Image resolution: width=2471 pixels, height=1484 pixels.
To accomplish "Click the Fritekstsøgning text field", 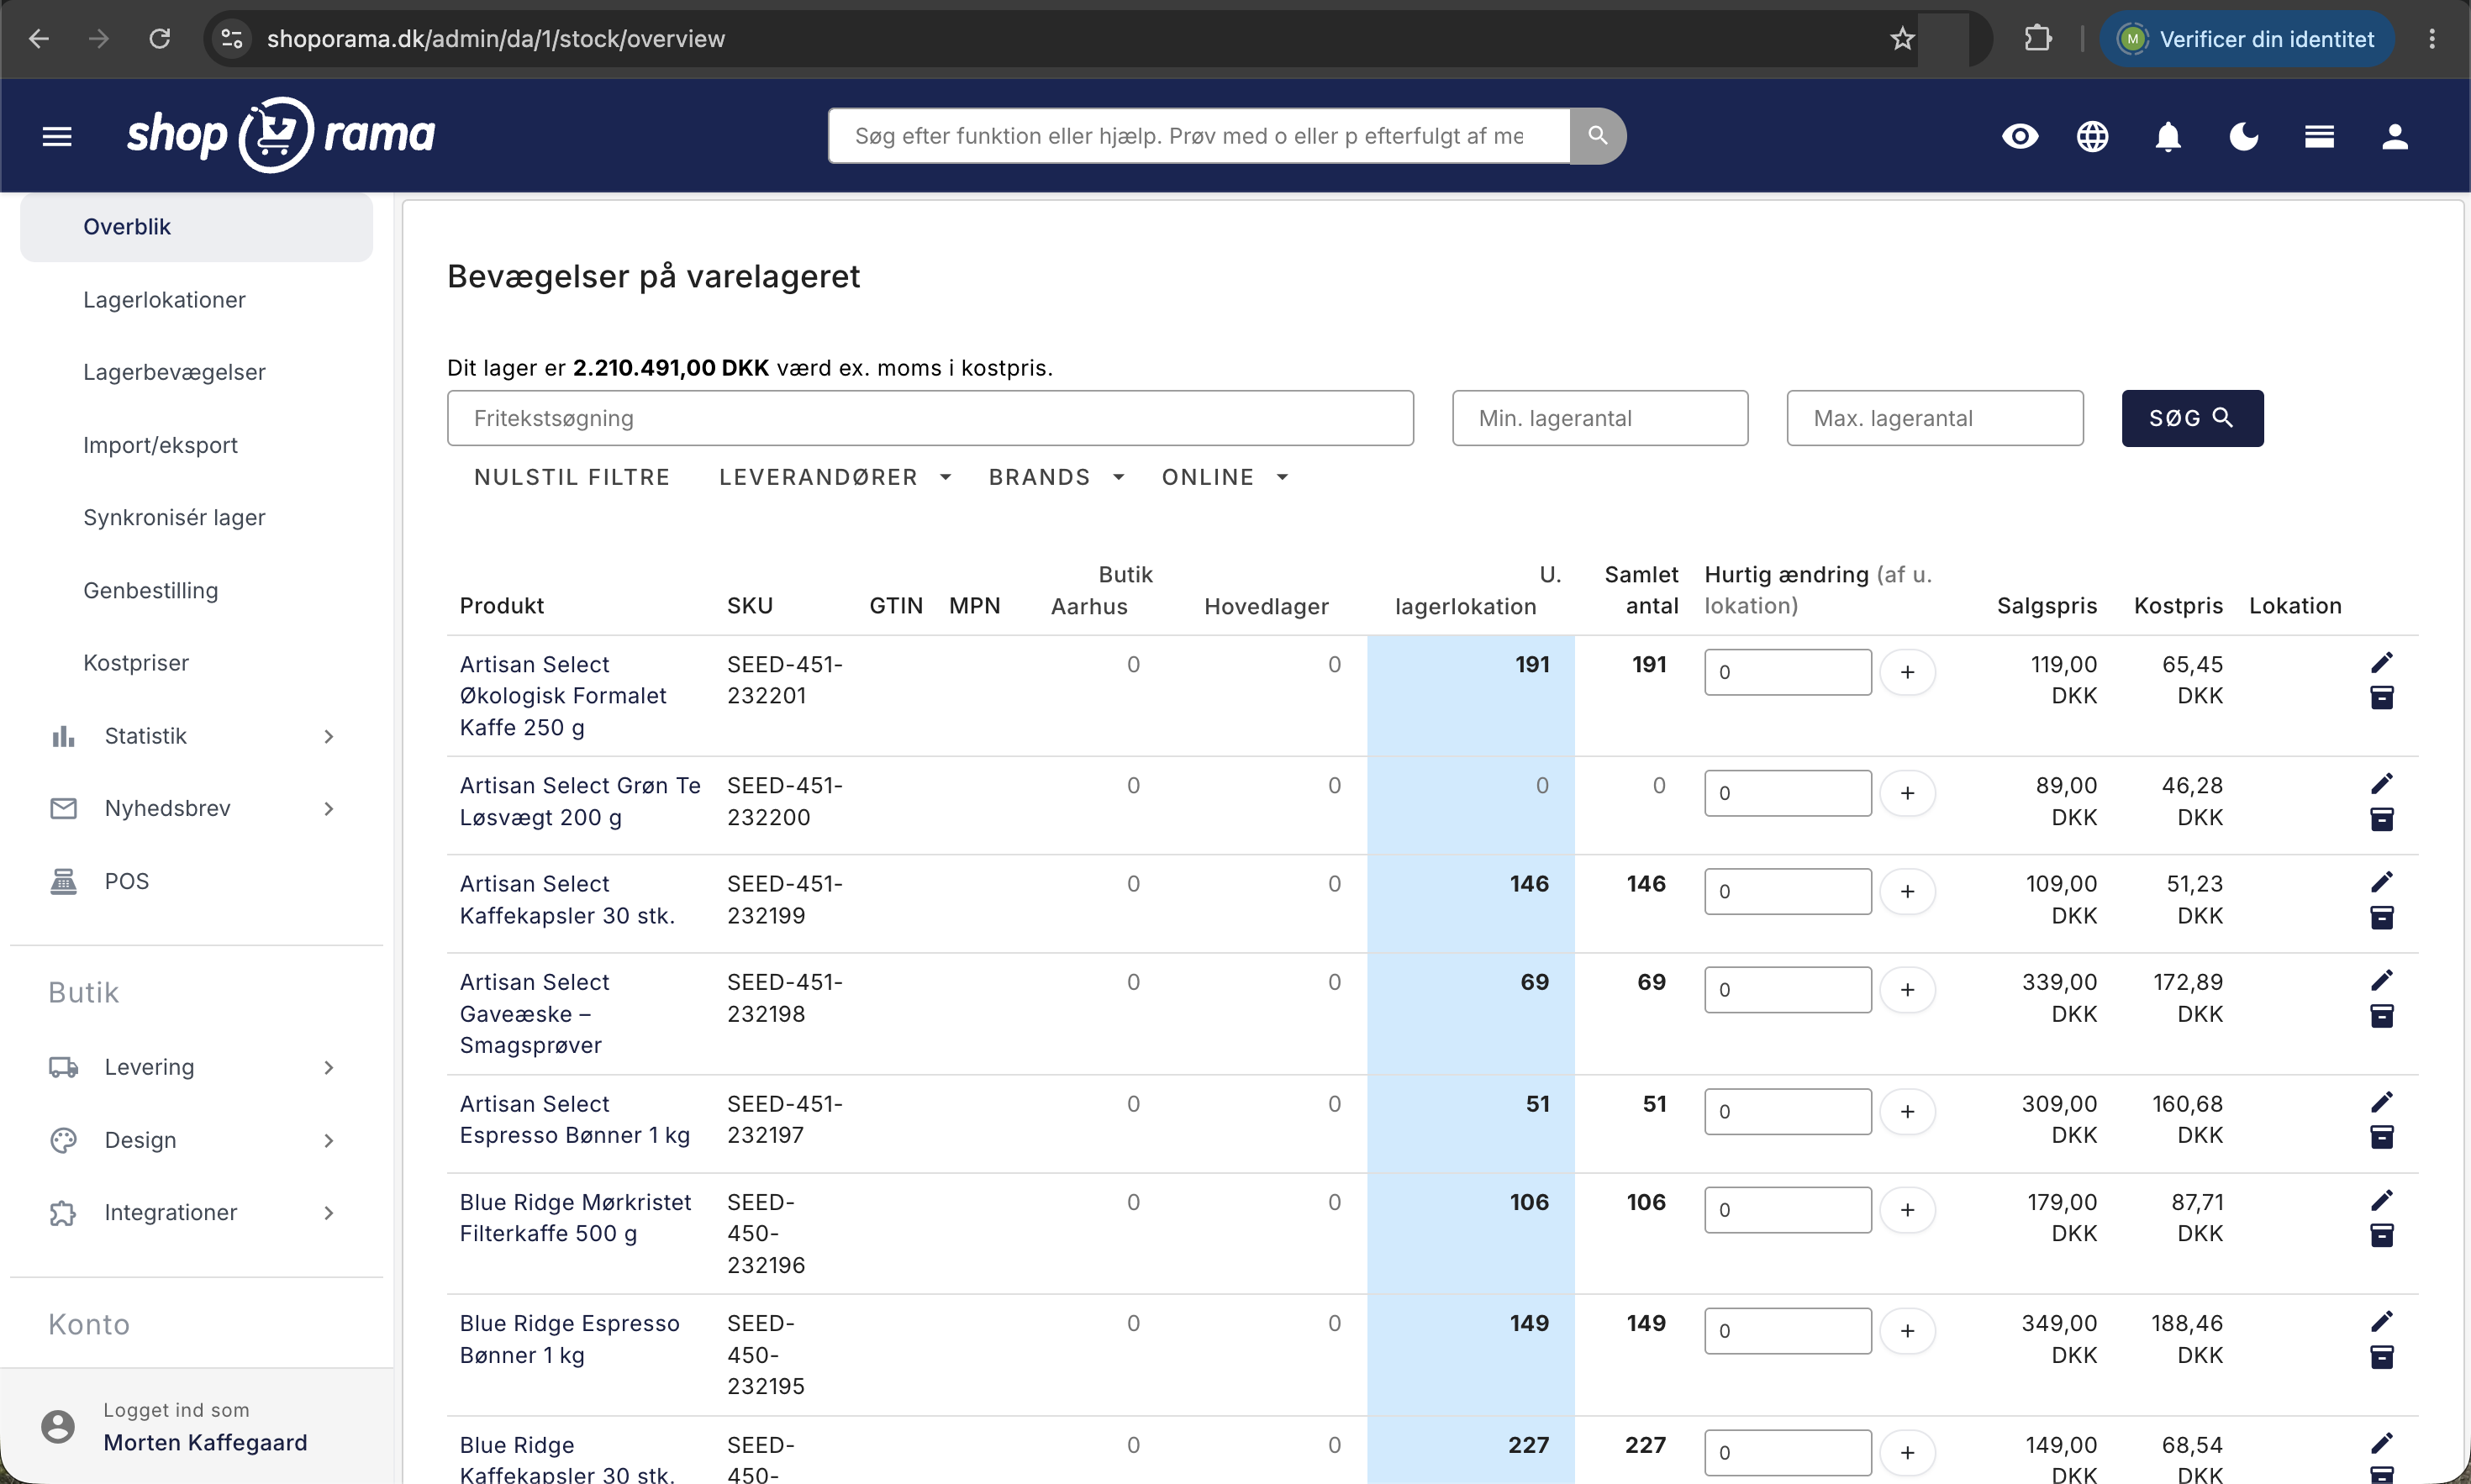I will coord(930,418).
